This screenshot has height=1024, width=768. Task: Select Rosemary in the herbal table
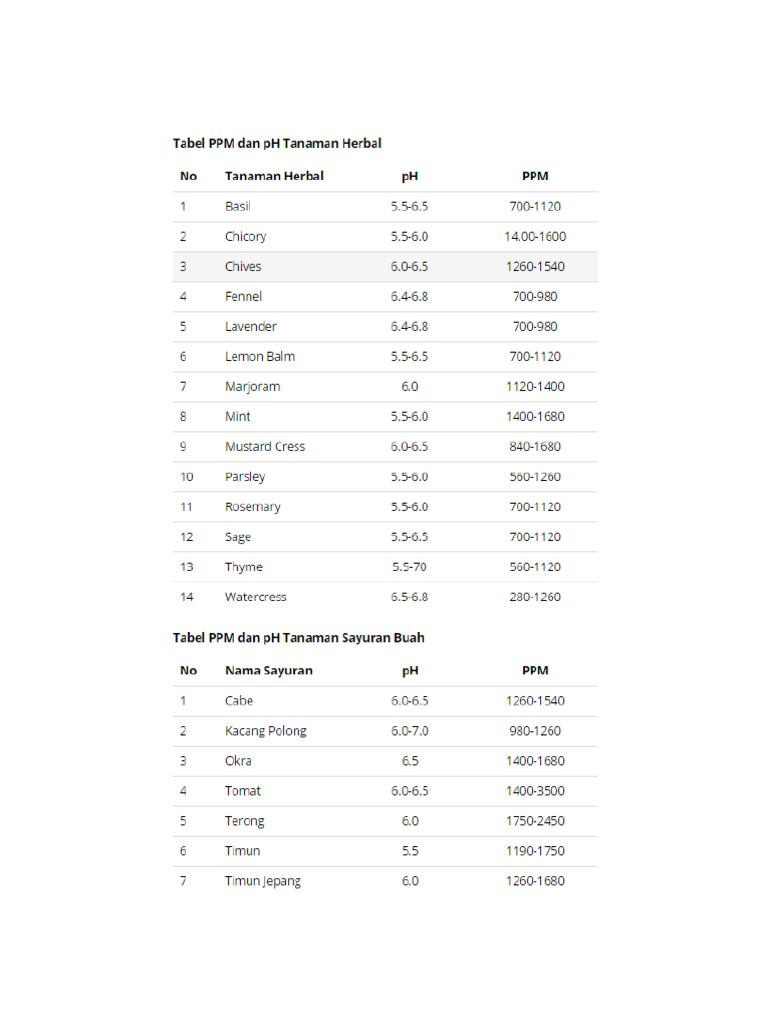[253, 507]
